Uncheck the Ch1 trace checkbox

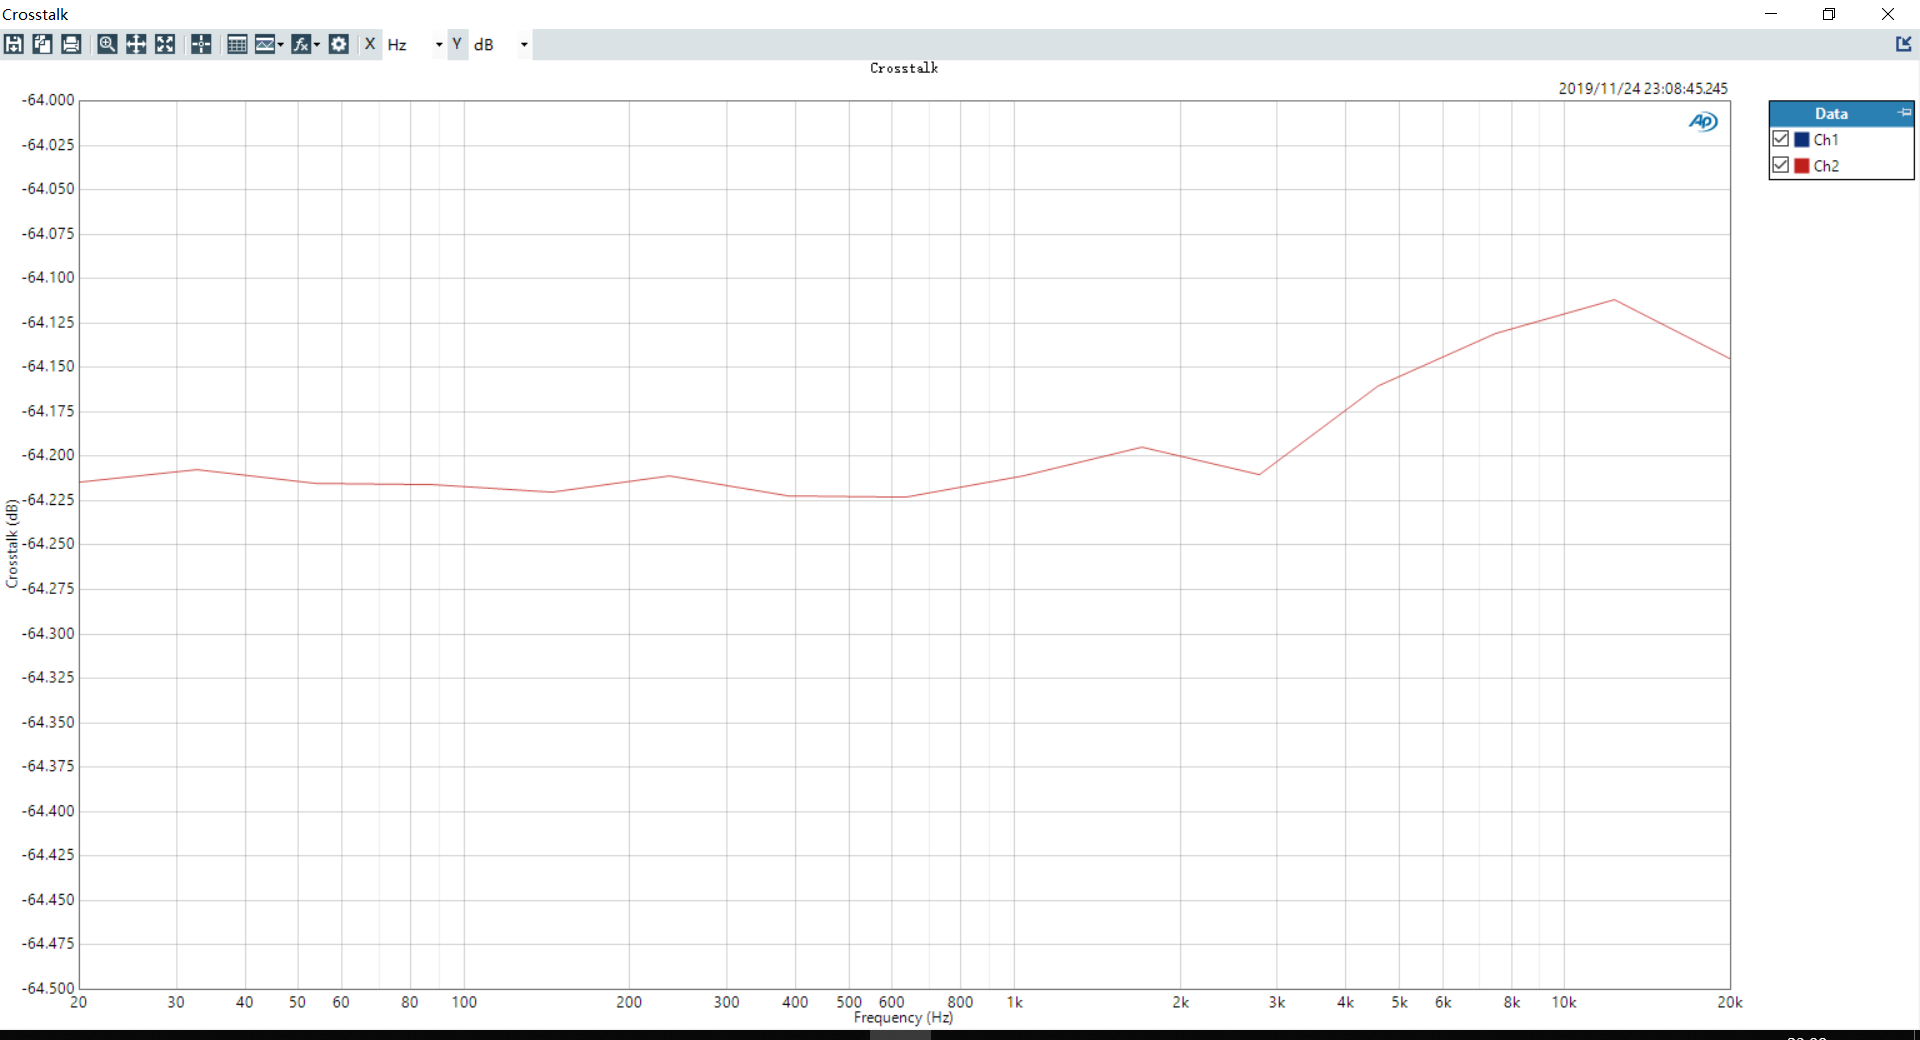click(1781, 139)
